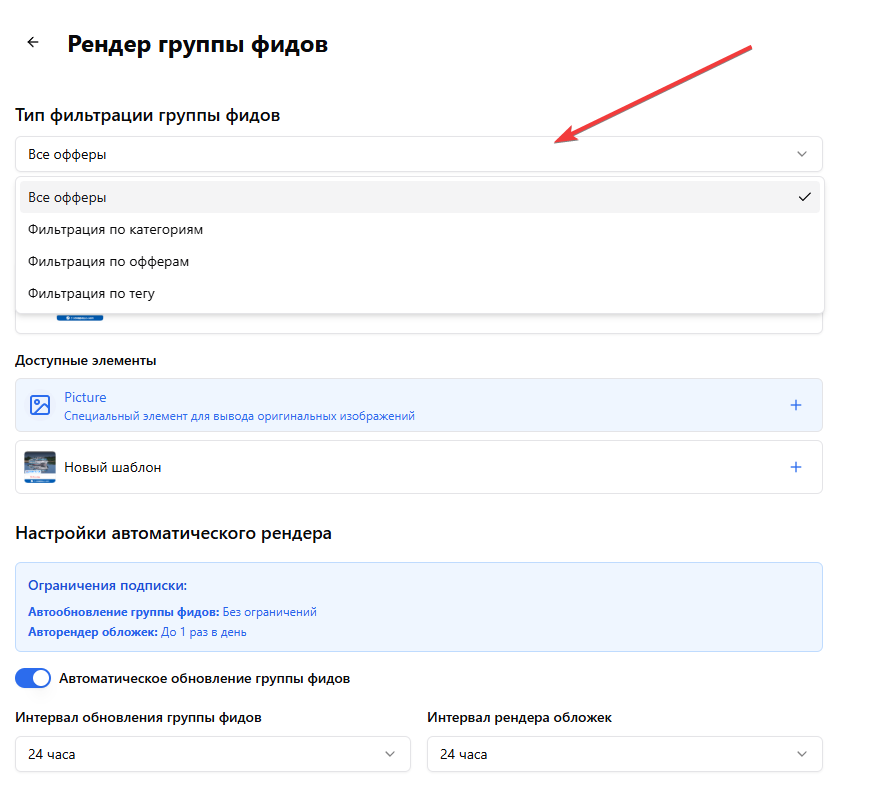Click the Новый шаблон preview thumbnail
Viewport: 871px width, 789px height.
tap(40, 466)
